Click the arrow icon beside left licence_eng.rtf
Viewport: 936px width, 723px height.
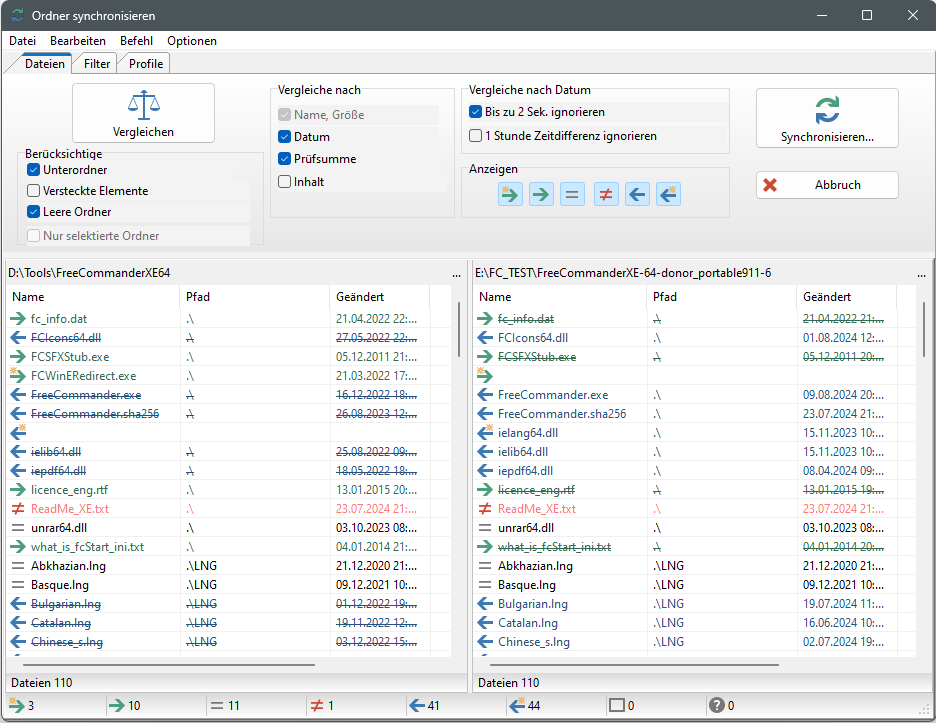[x=18, y=490]
